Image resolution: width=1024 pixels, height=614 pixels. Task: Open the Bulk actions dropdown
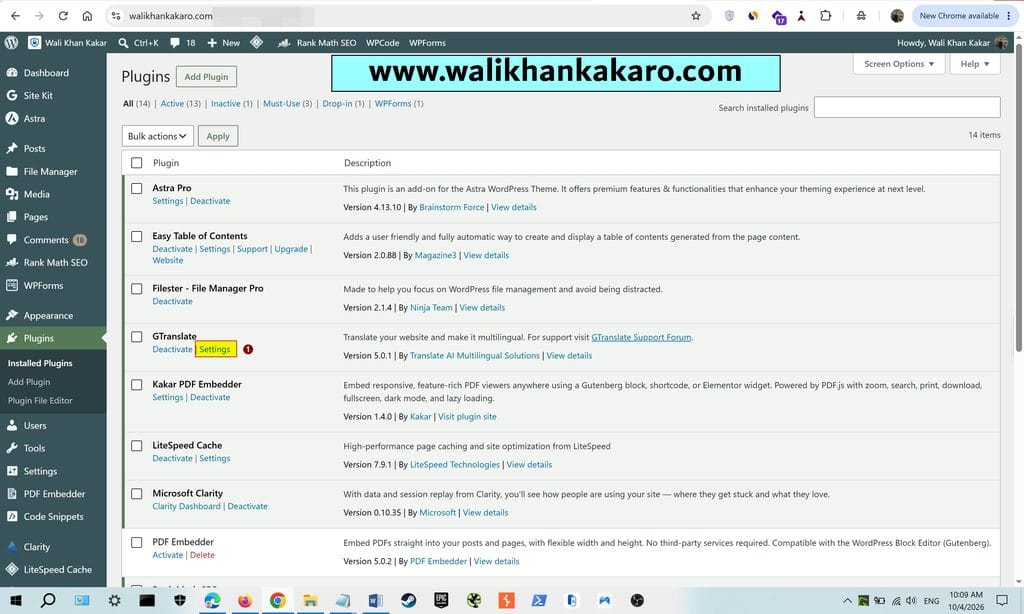pyautogui.click(x=157, y=136)
